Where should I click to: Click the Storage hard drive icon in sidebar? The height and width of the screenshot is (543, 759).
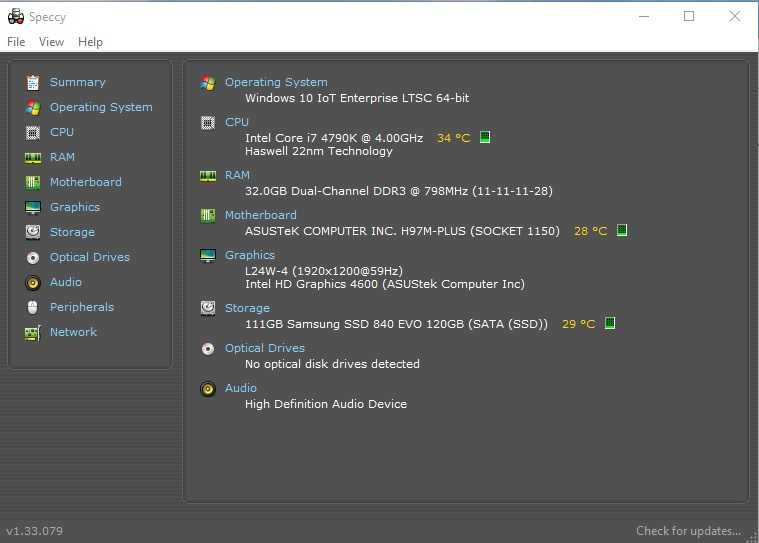(x=33, y=232)
